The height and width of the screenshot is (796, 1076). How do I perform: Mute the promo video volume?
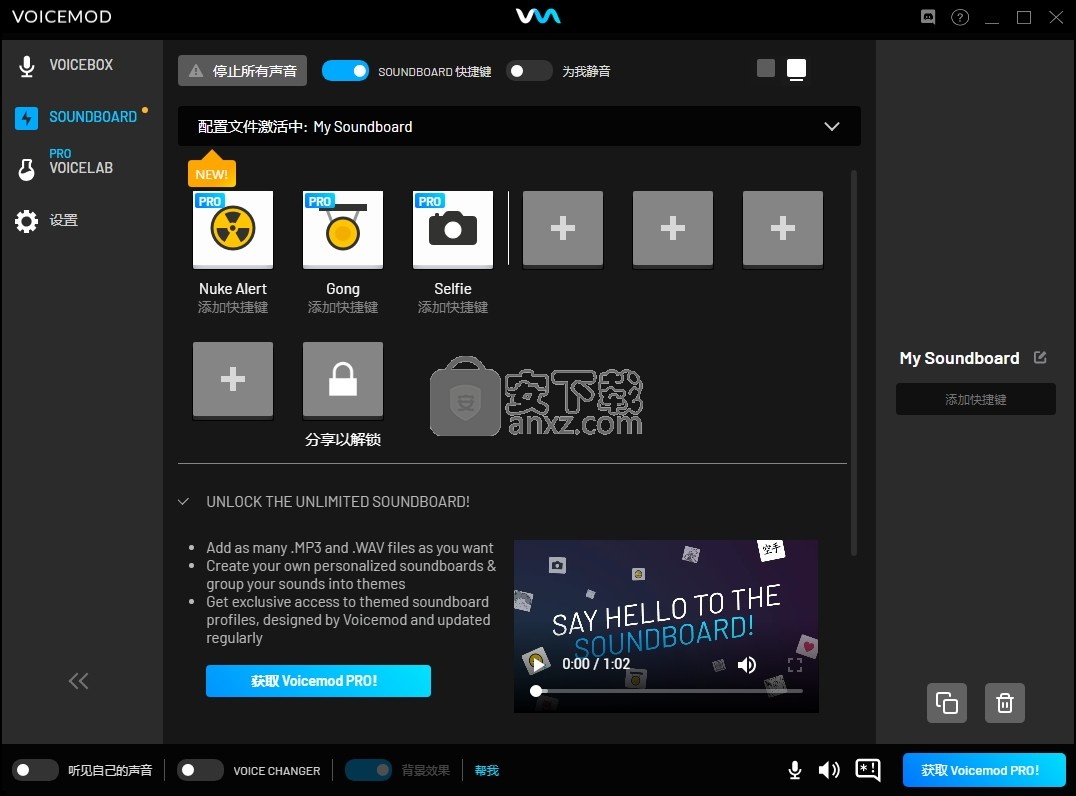tap(747, 664)
